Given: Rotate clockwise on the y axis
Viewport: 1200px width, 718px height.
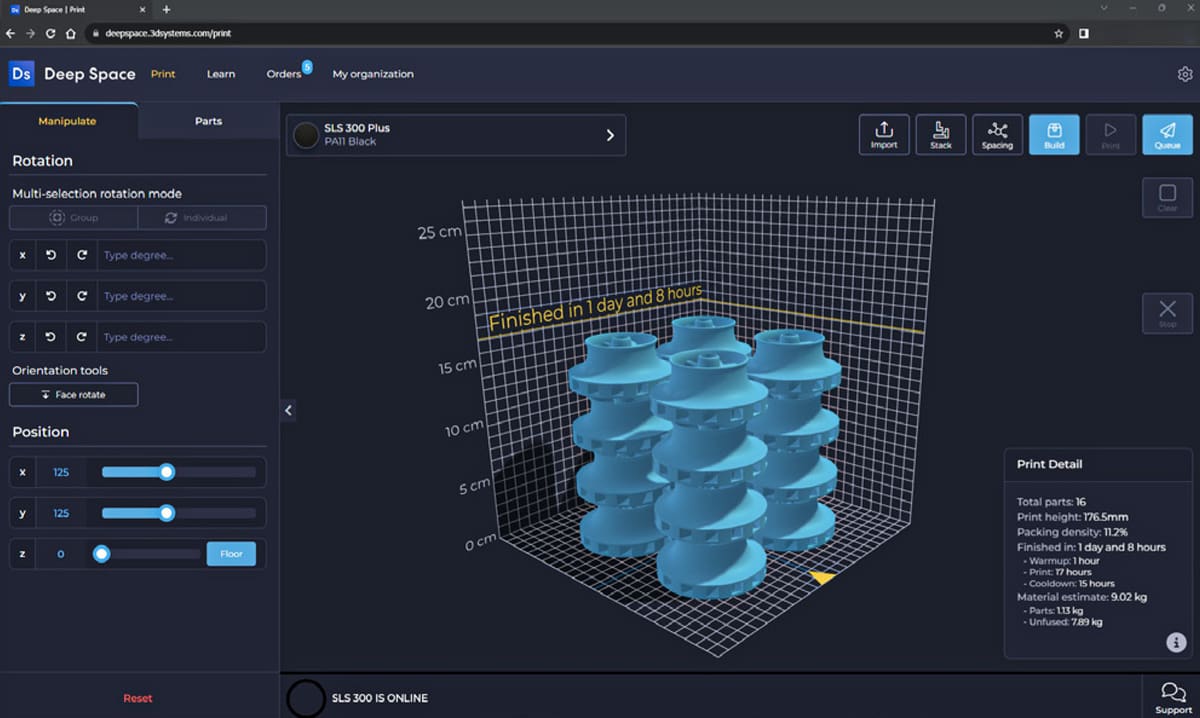Looking at the screenshot, I should [x=82, y=296].
